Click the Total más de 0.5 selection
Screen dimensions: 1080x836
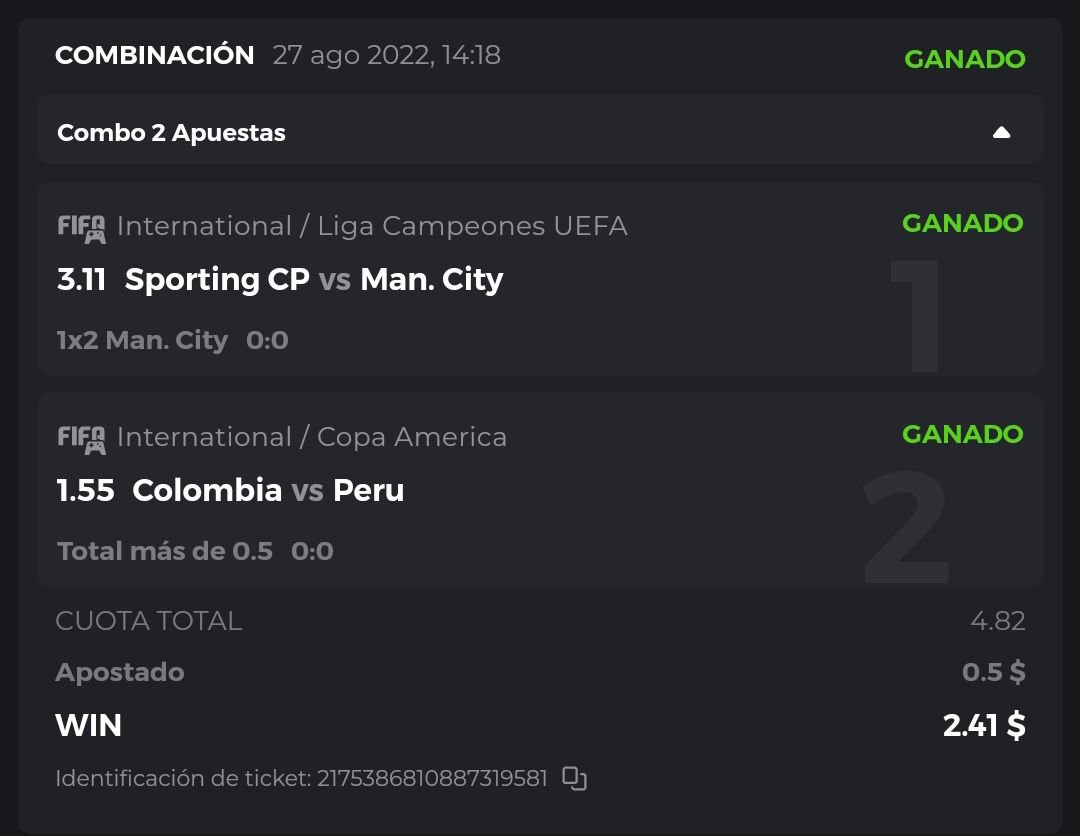(165, 551)
